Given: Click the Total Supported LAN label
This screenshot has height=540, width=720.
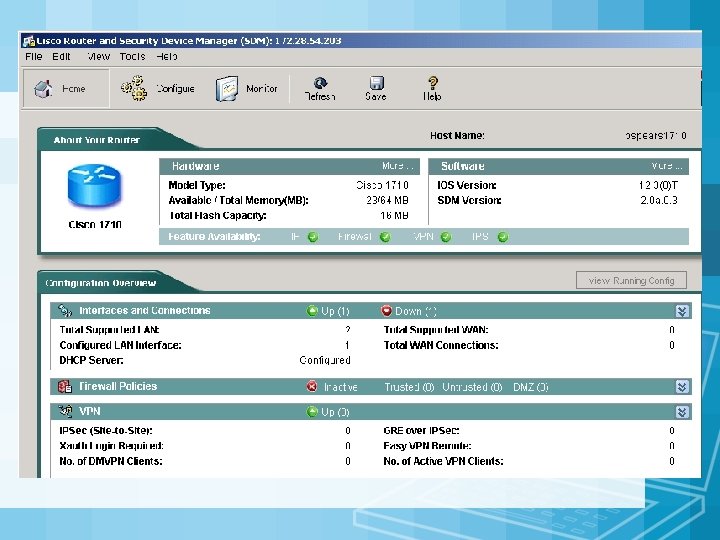Looking at the screenshot, I should pos(109,330).
